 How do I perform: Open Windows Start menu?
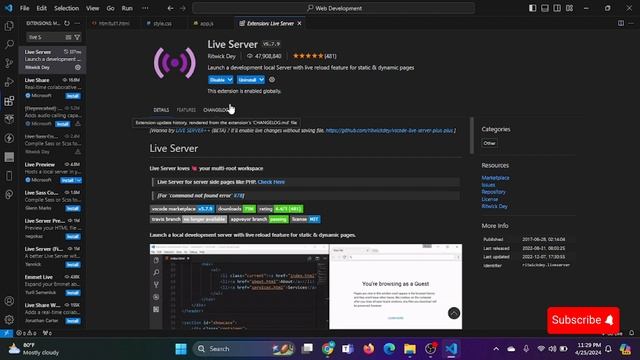coord(181,349)
